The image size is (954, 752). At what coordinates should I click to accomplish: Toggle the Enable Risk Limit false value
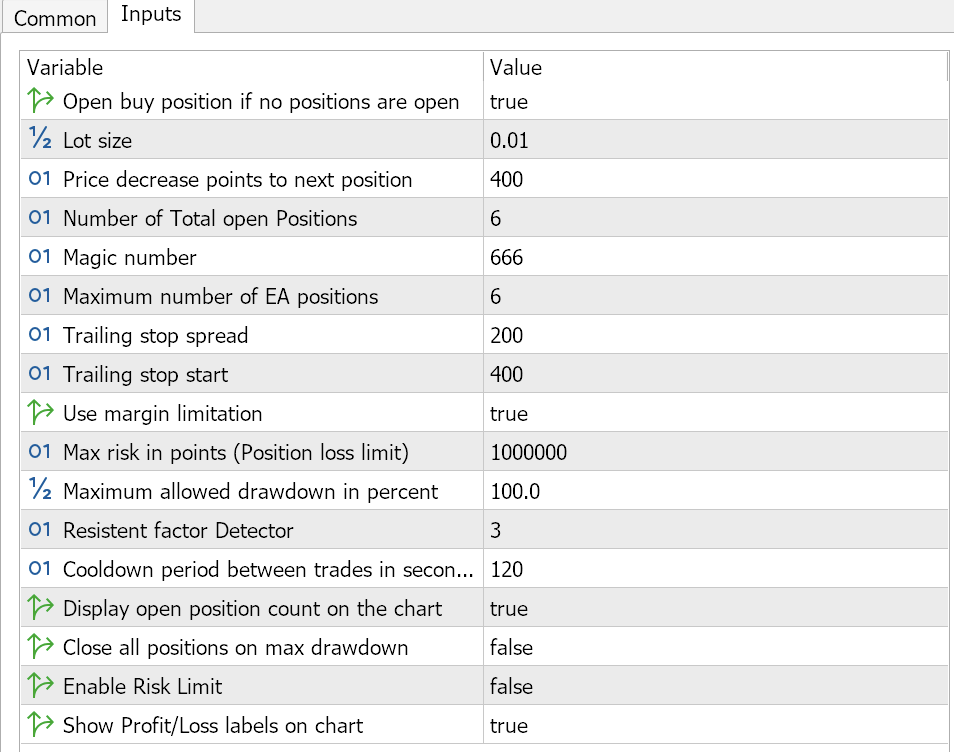pos(511,686)
